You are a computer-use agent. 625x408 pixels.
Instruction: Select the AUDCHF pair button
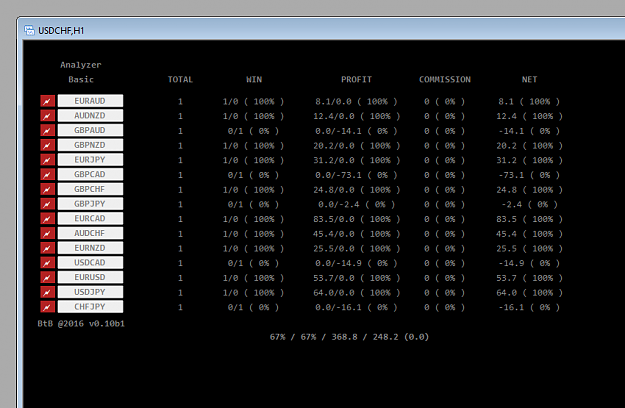point(90,233)
